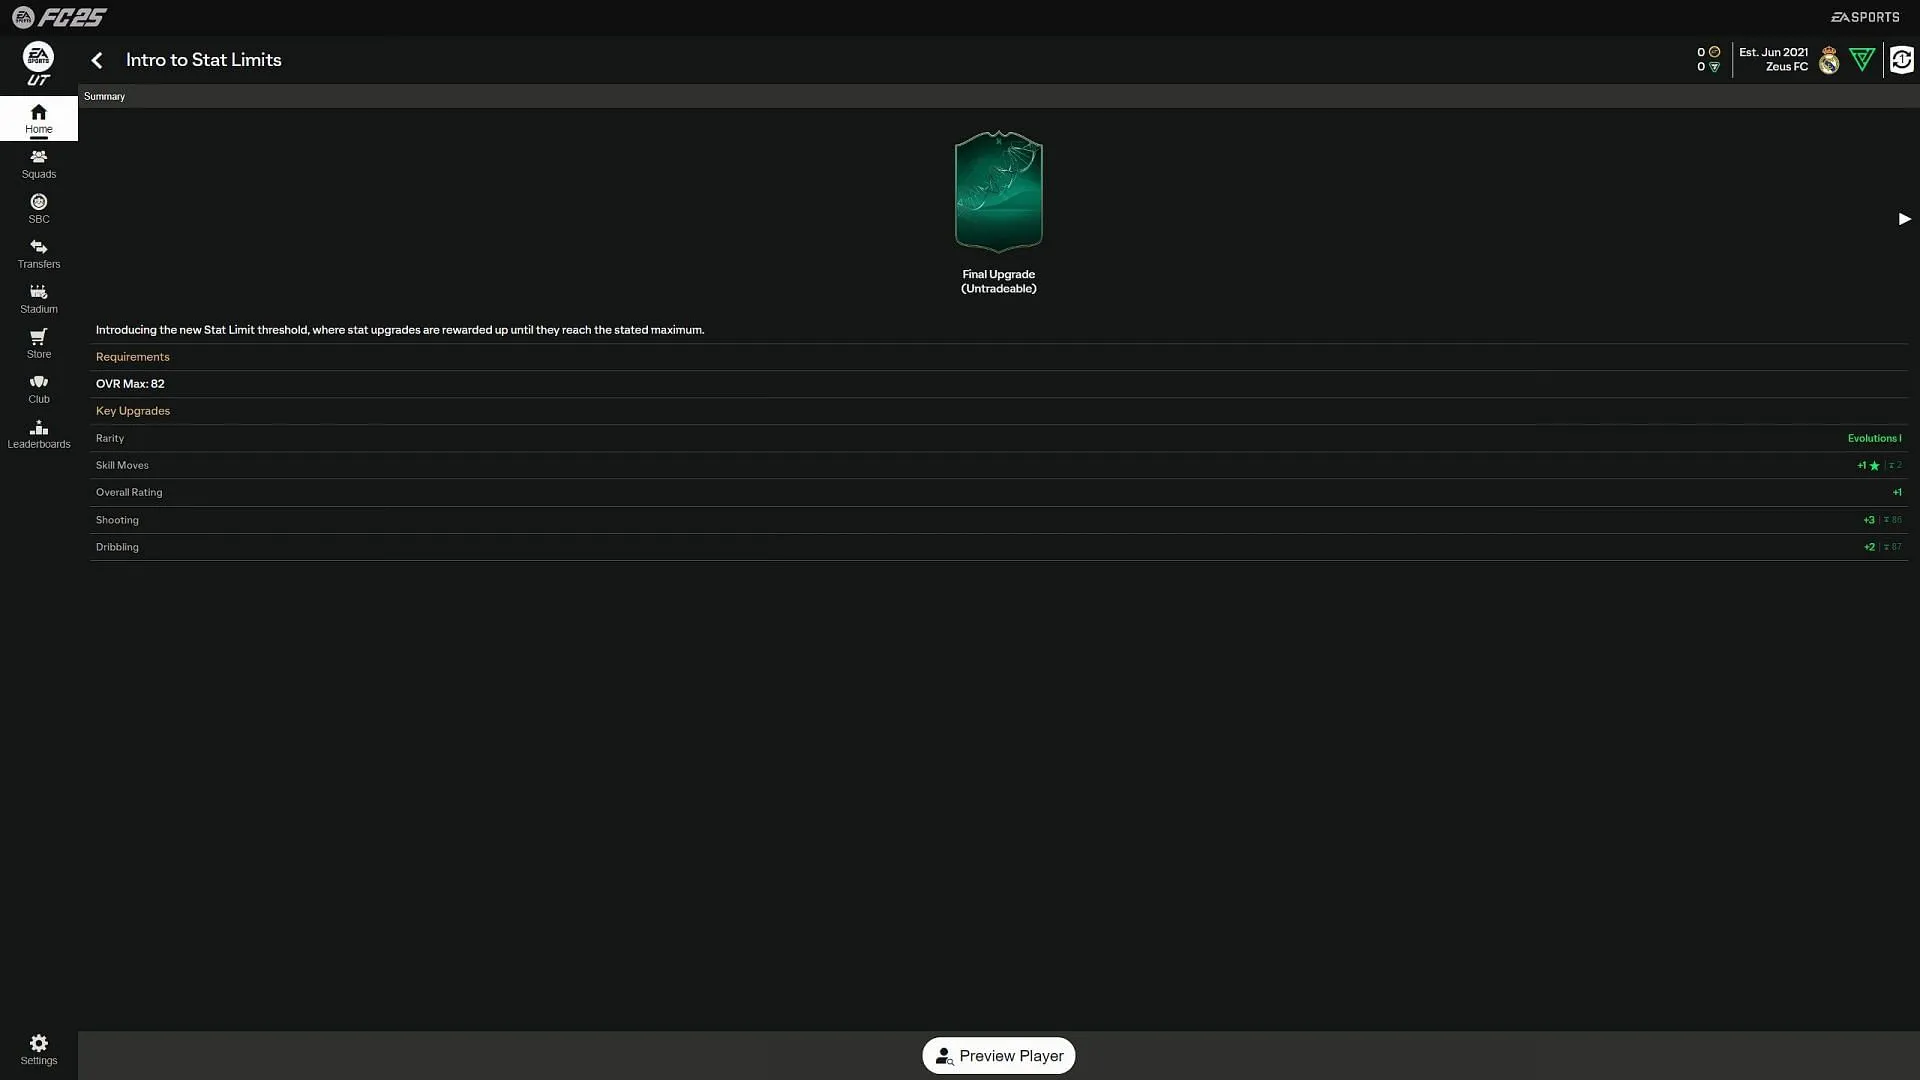Expand the Overall Rating upgrade row

point(998,492)
